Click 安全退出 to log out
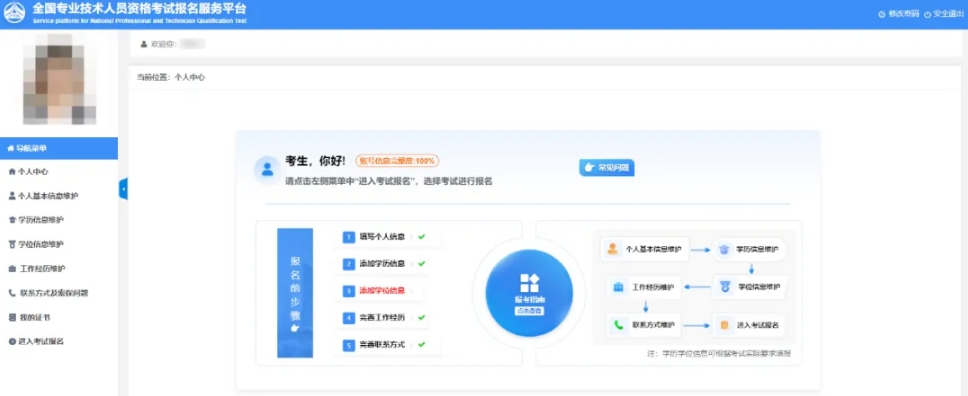 point(944,14)
